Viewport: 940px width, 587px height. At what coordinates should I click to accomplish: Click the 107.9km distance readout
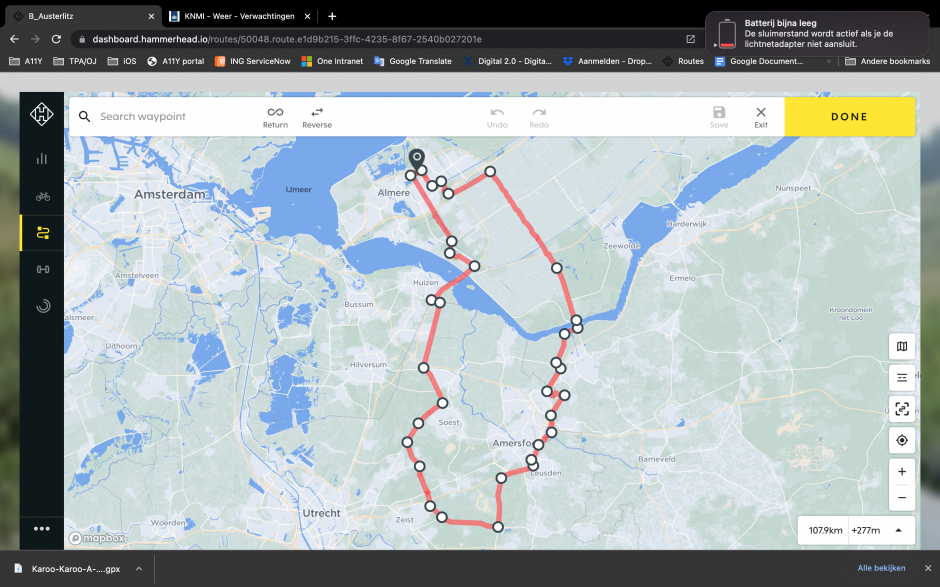point(825,530)
